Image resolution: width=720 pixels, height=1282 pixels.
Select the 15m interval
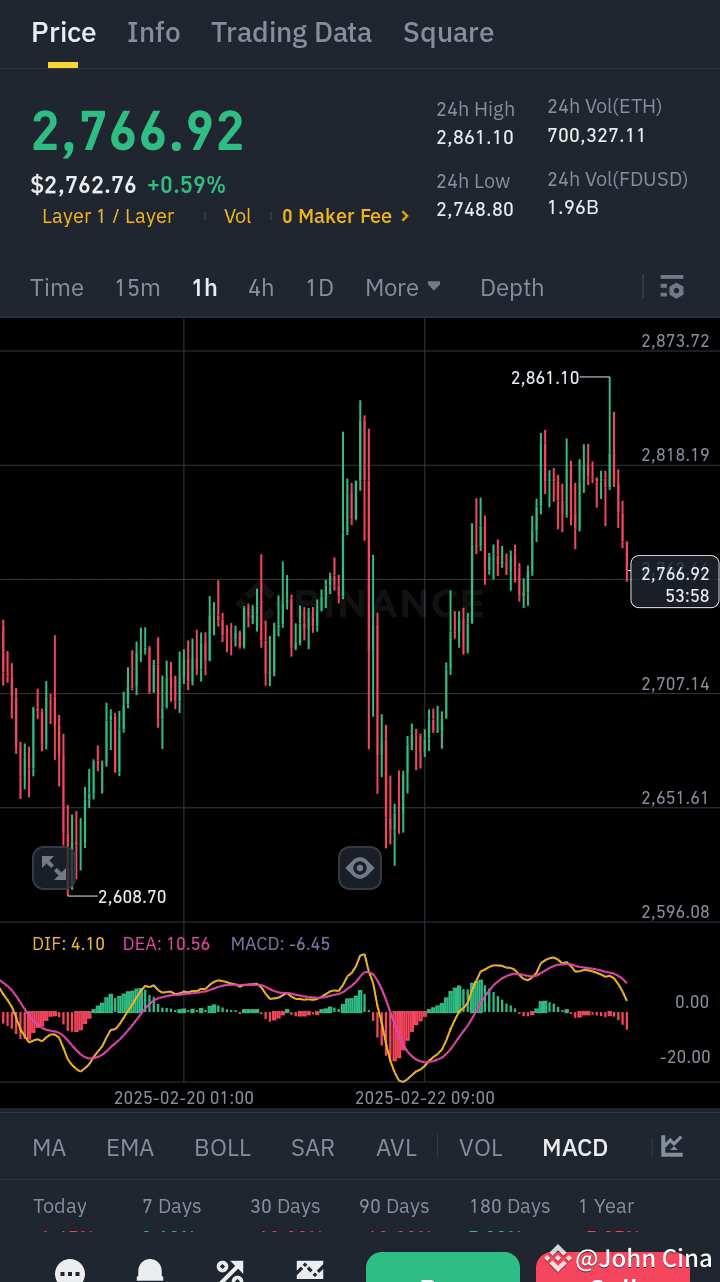137,288
